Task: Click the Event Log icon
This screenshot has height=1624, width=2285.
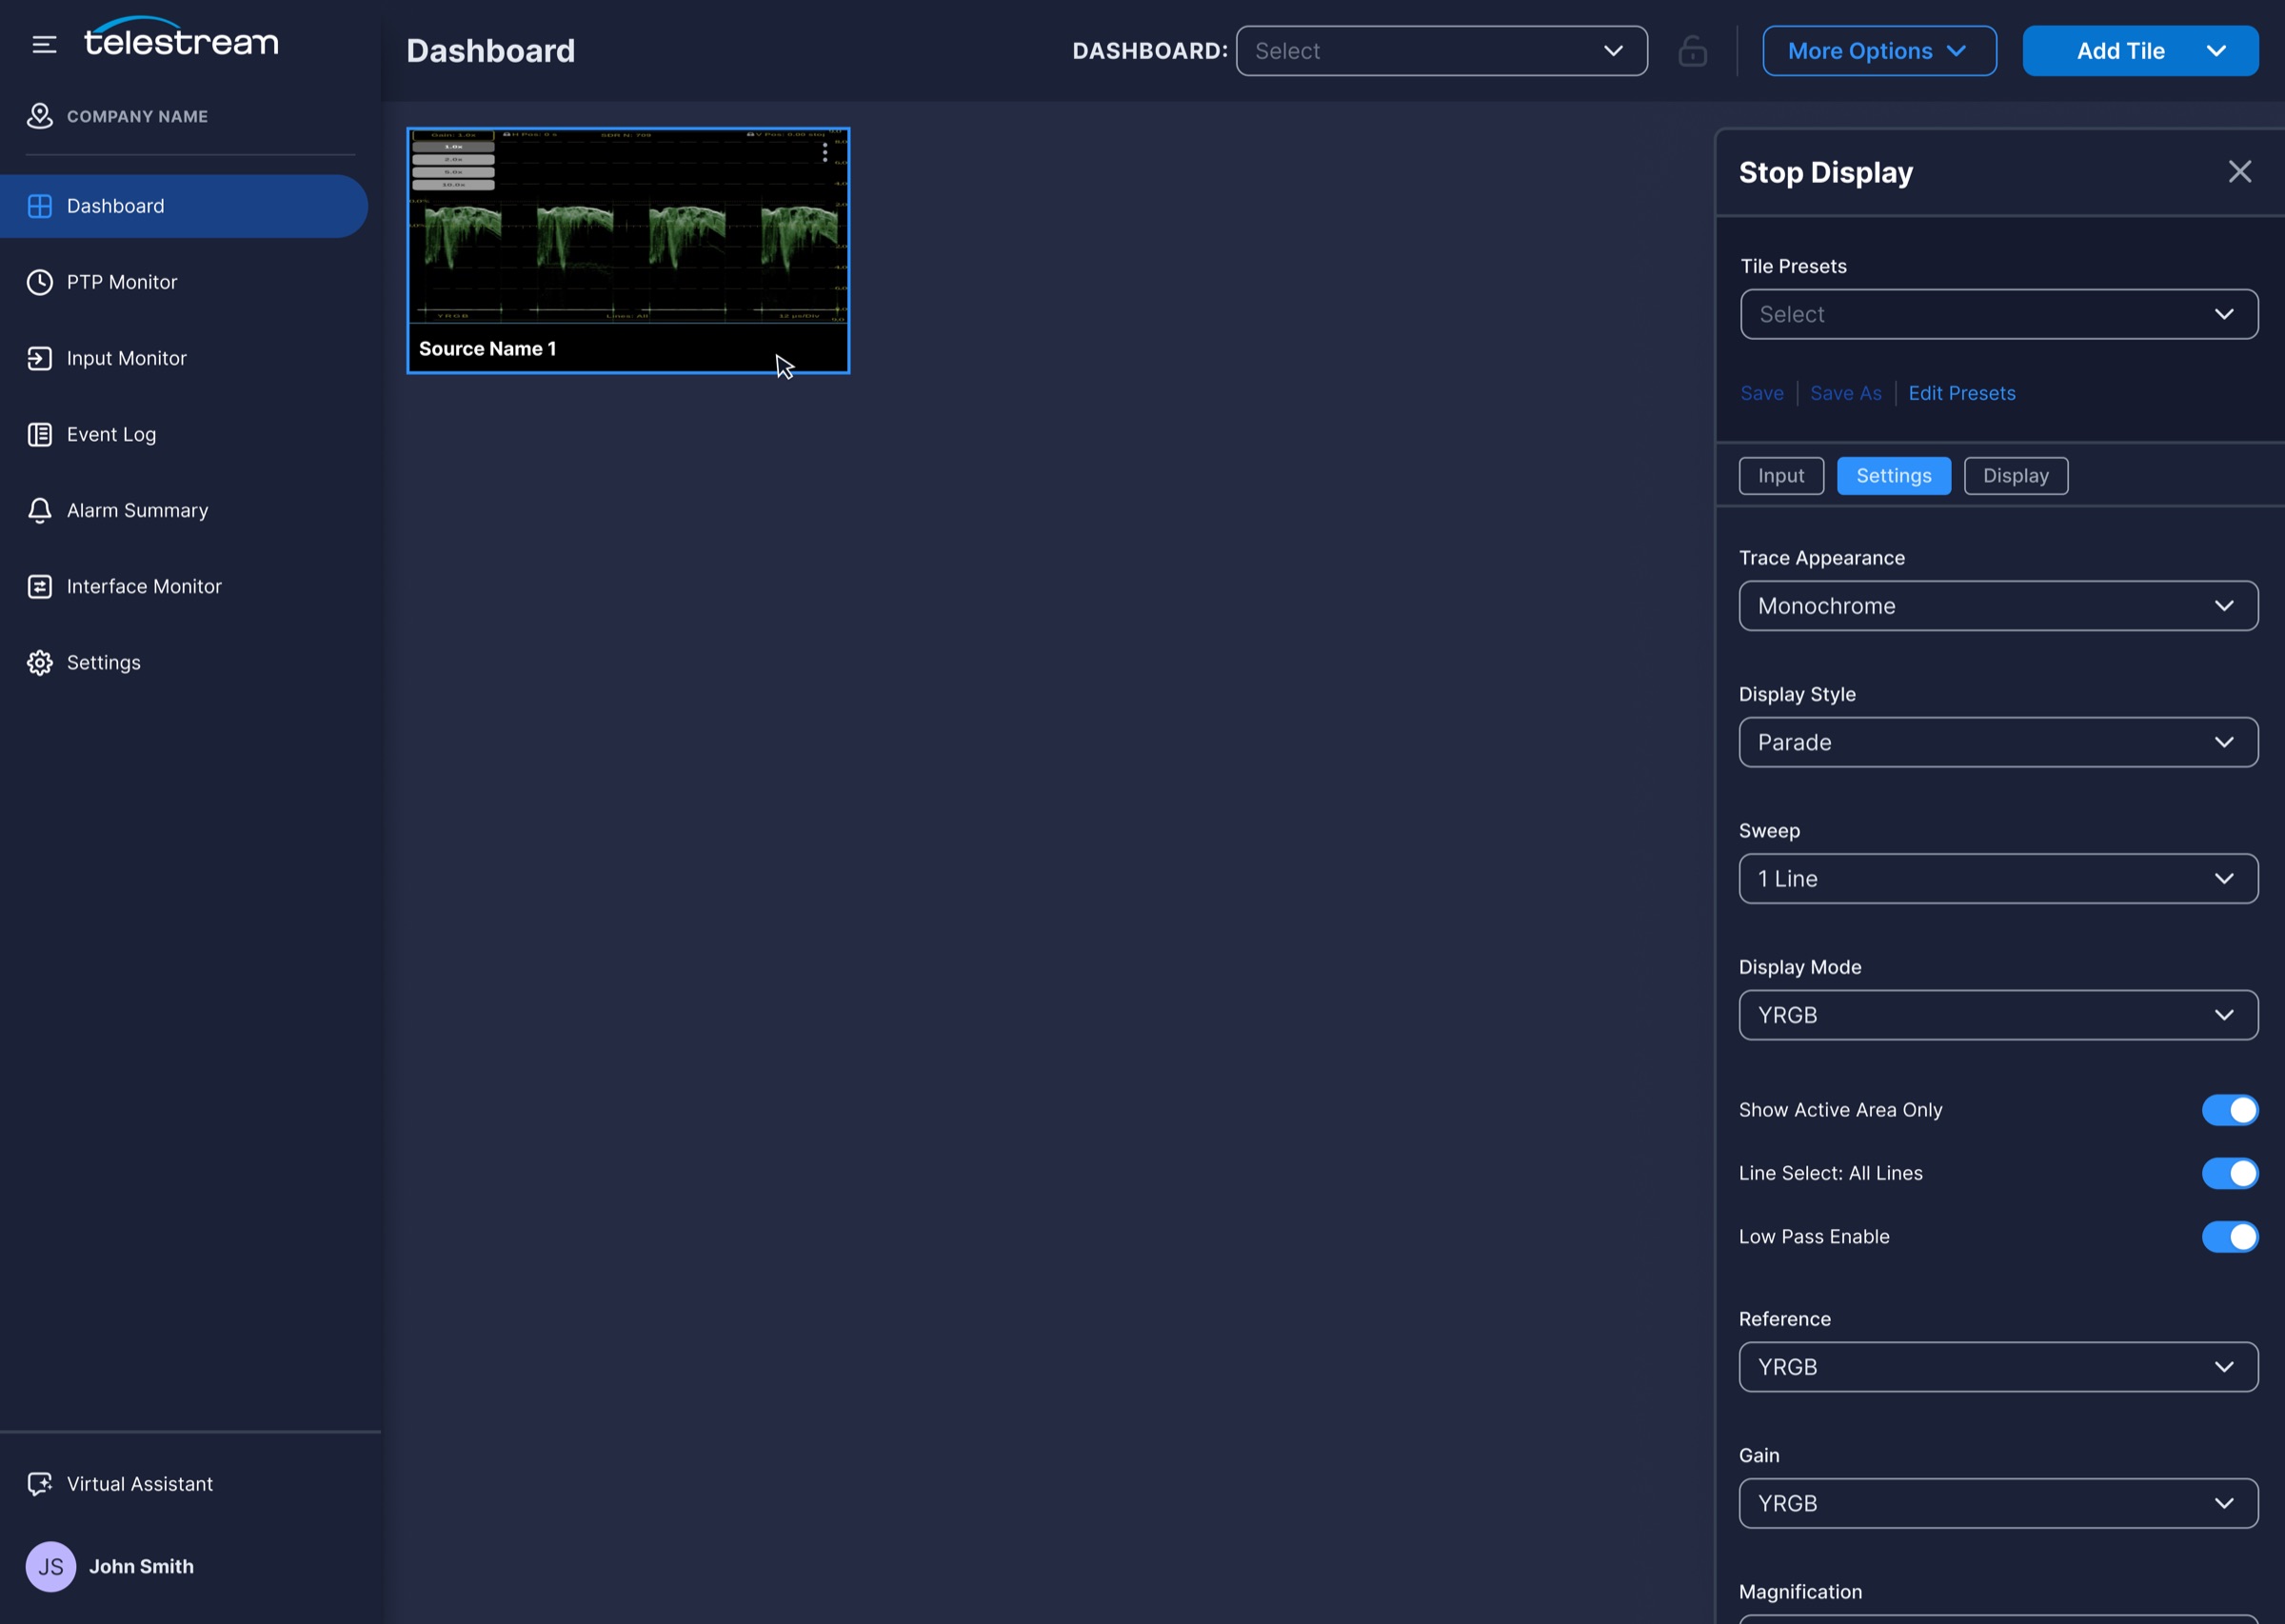Action: tap(40, 434)
